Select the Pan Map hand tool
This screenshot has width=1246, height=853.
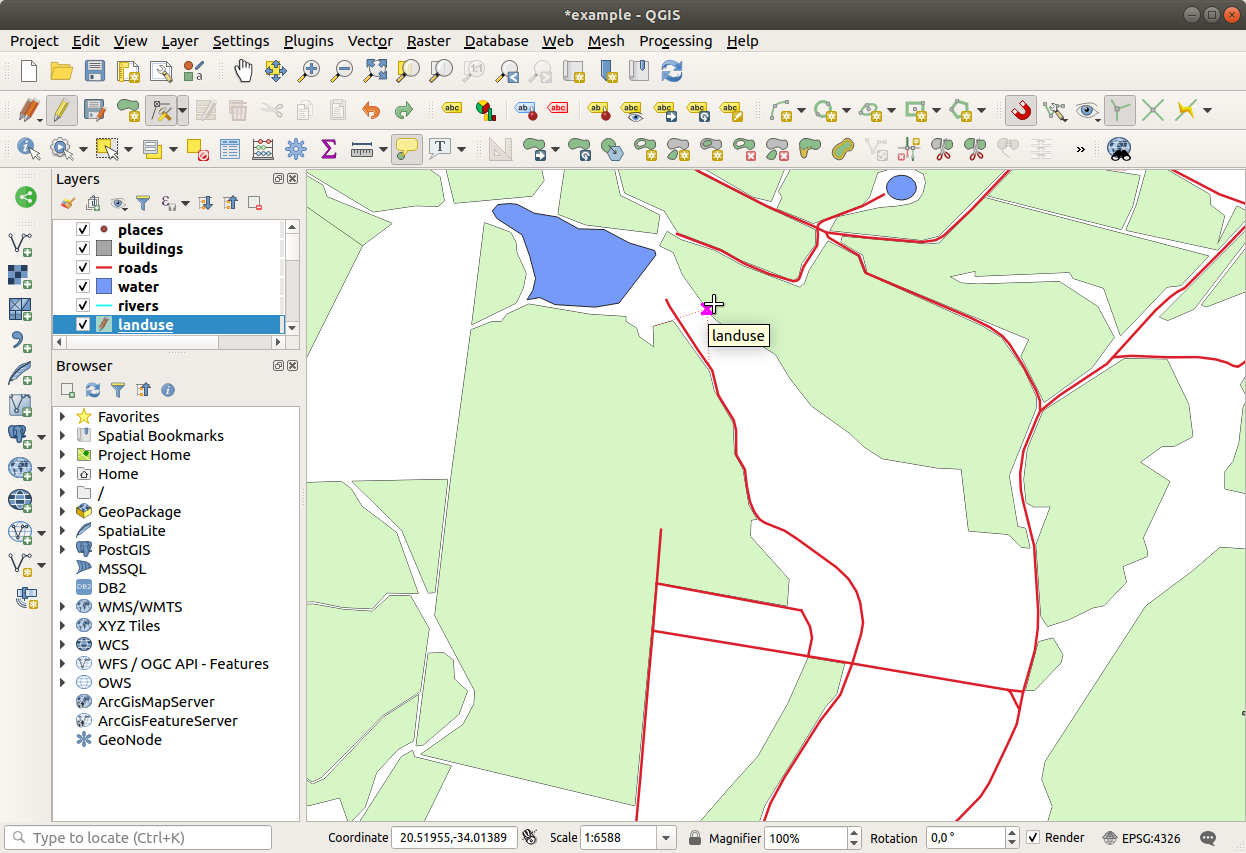click(243, 71)
